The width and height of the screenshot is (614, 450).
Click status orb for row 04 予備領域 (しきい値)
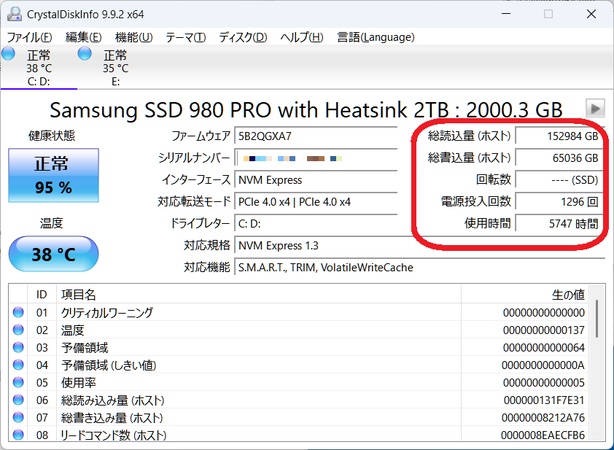[x=18, y=365]
